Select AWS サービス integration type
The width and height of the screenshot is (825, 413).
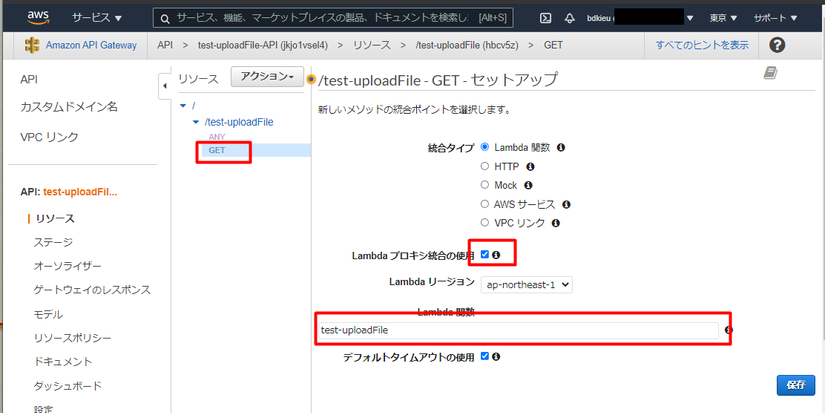[x=485, y=204]
